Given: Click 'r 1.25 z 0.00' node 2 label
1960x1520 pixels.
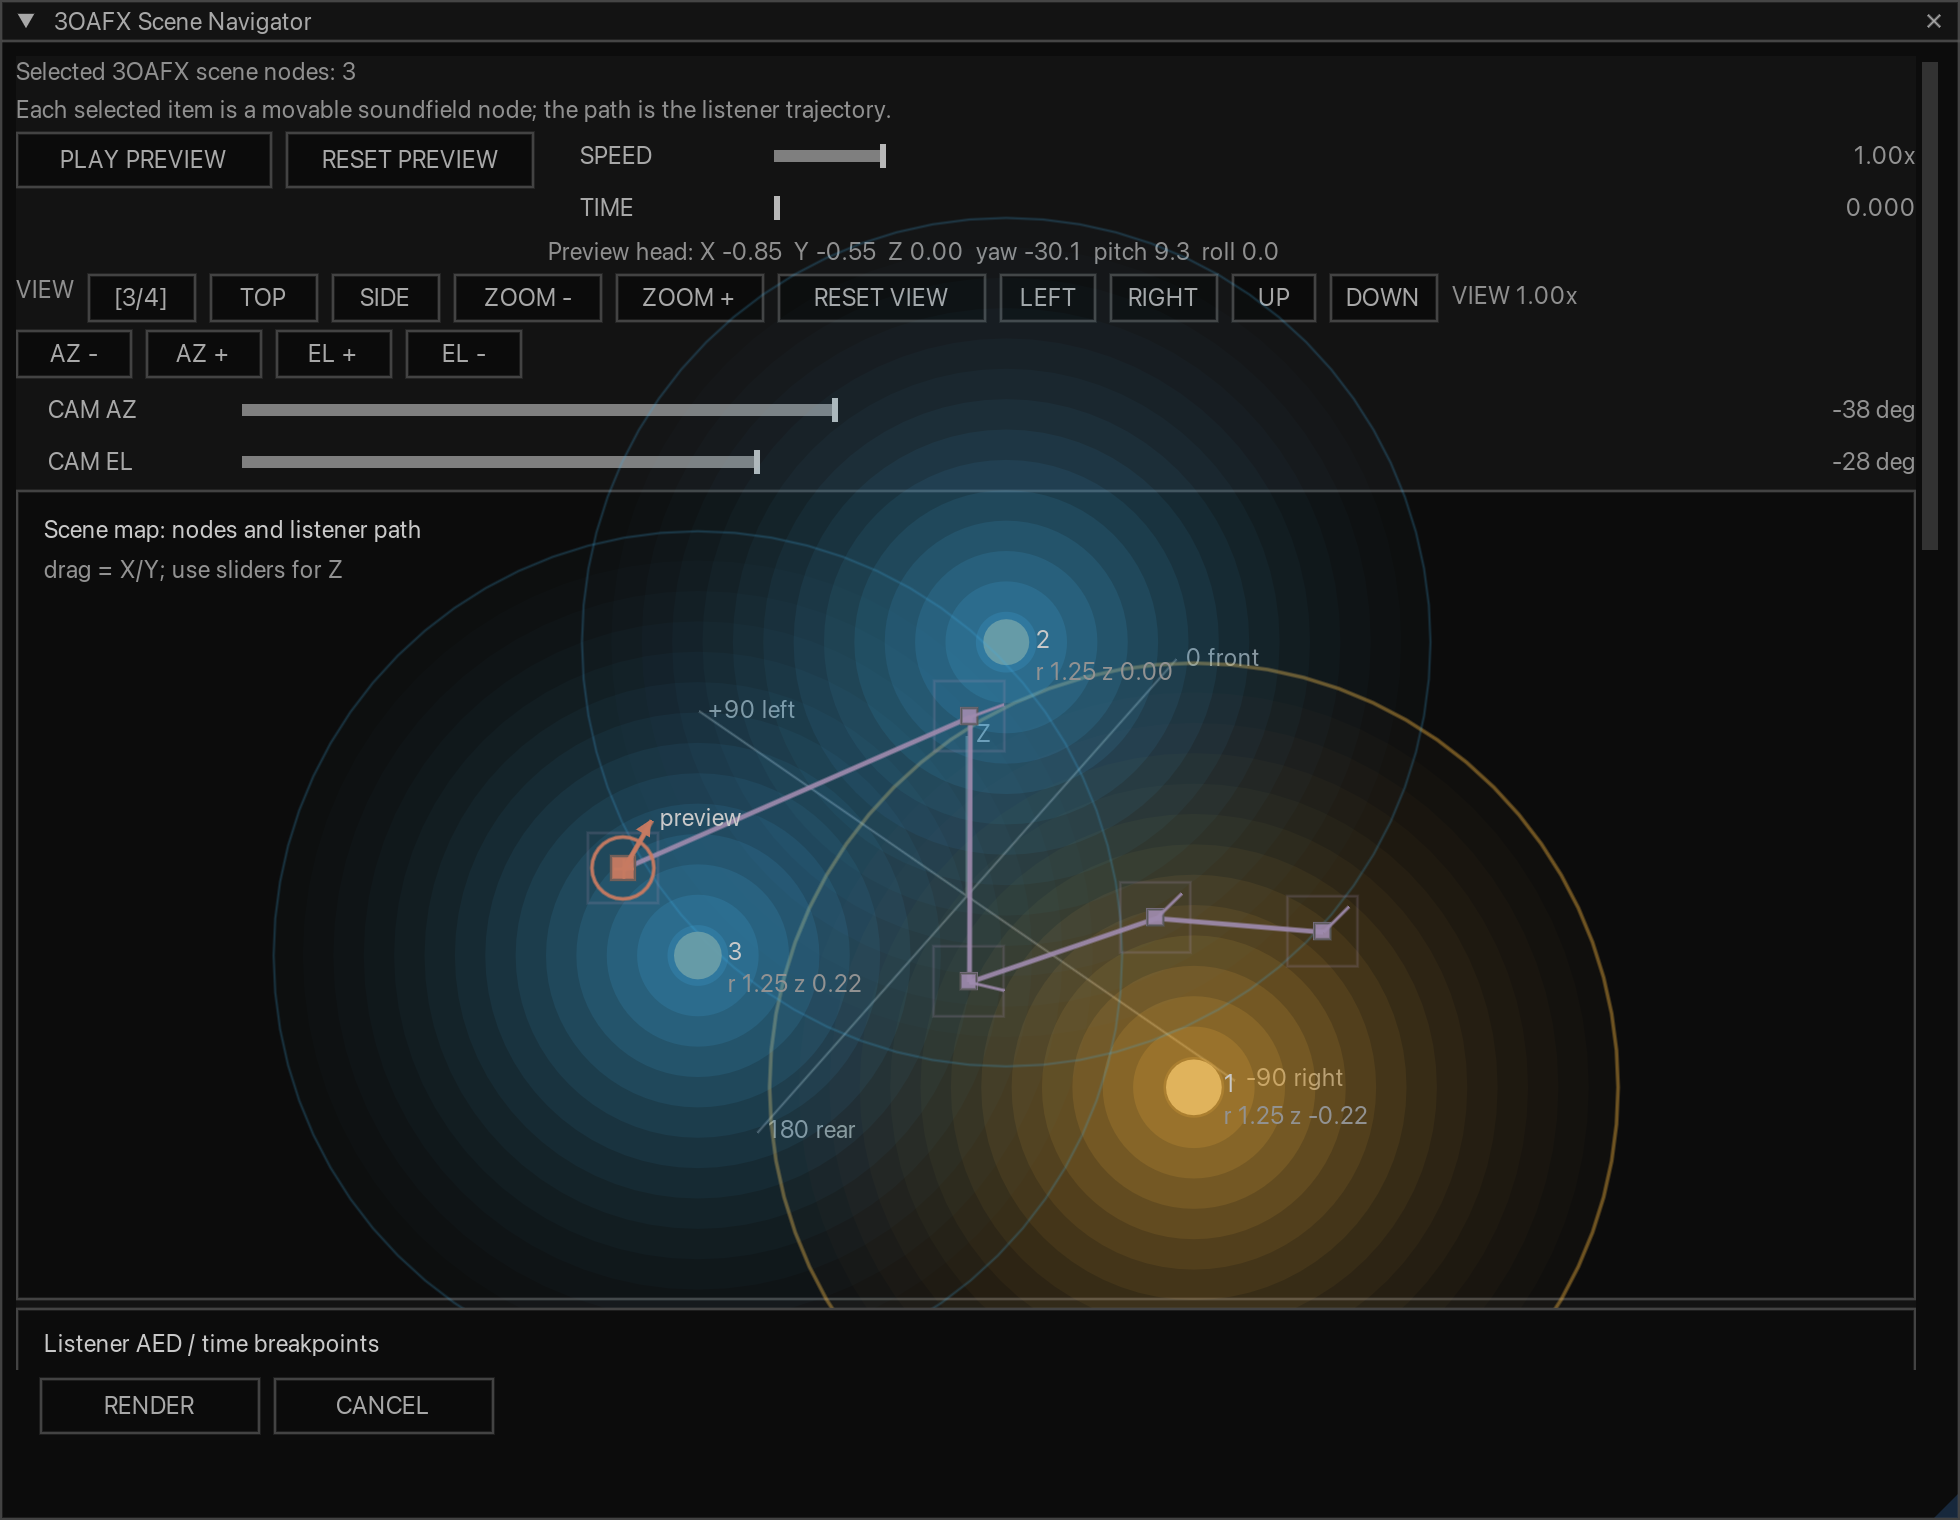Looking at the screenshot, I should pos(1103,672).
